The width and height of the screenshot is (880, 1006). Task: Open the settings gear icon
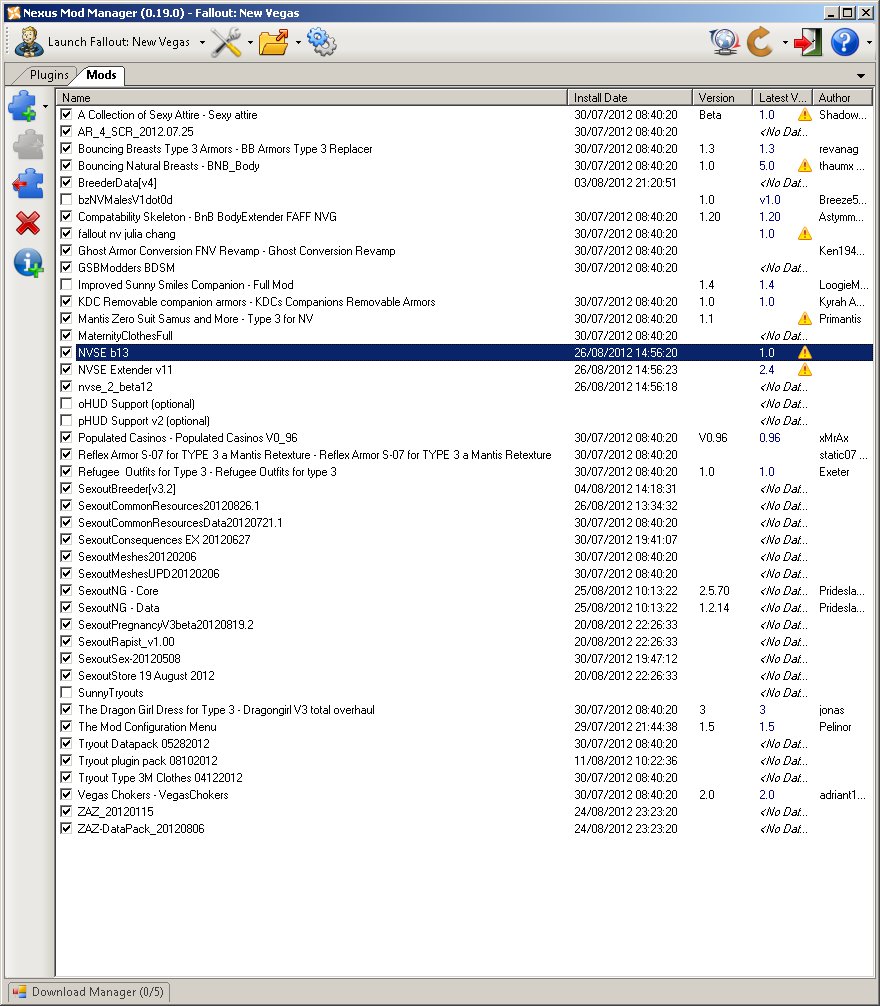coord(321,43)
